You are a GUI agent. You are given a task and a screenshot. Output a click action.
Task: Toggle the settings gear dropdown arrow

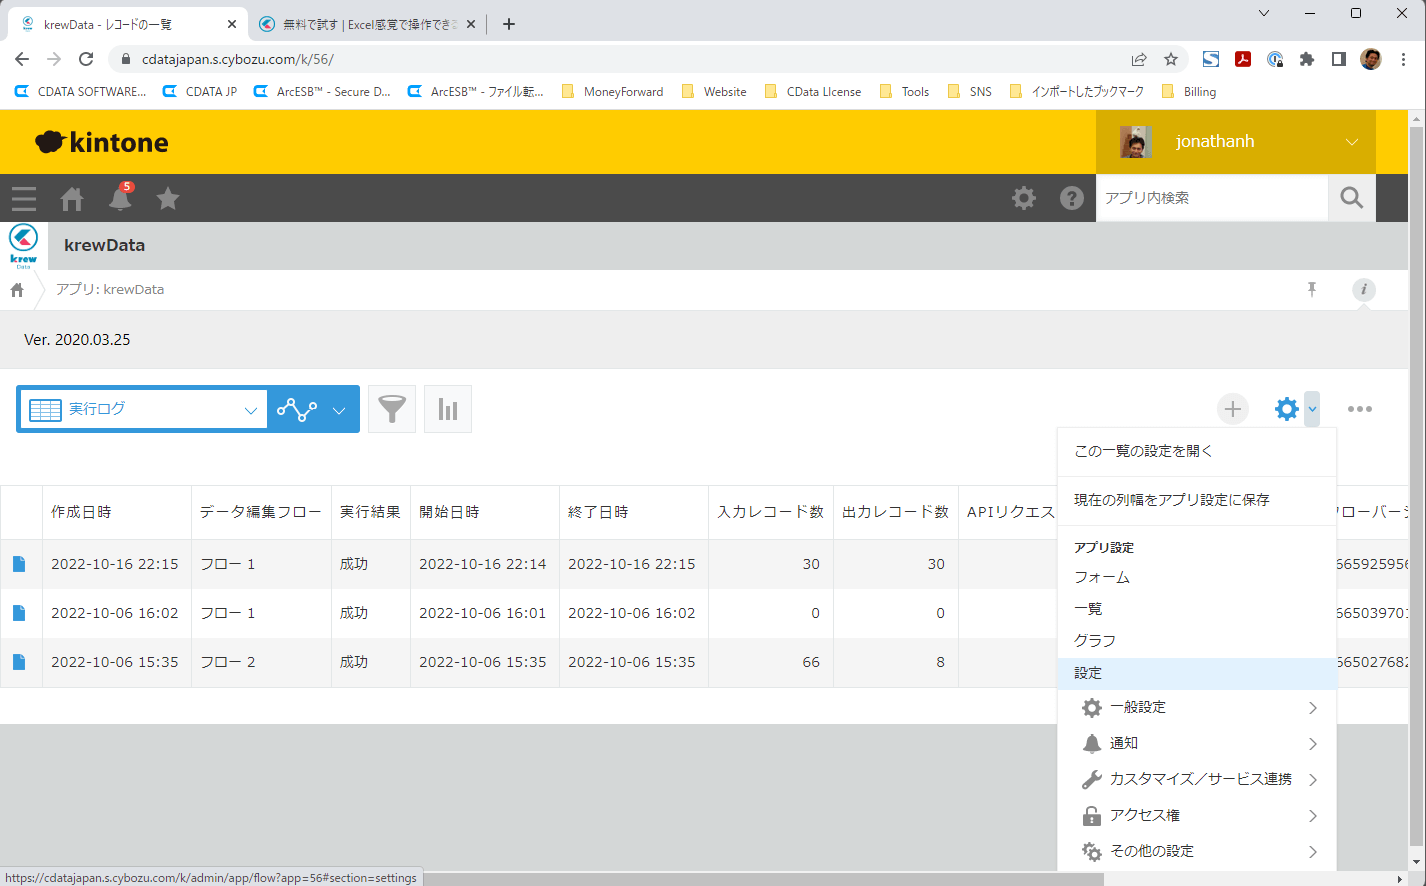1312,409
